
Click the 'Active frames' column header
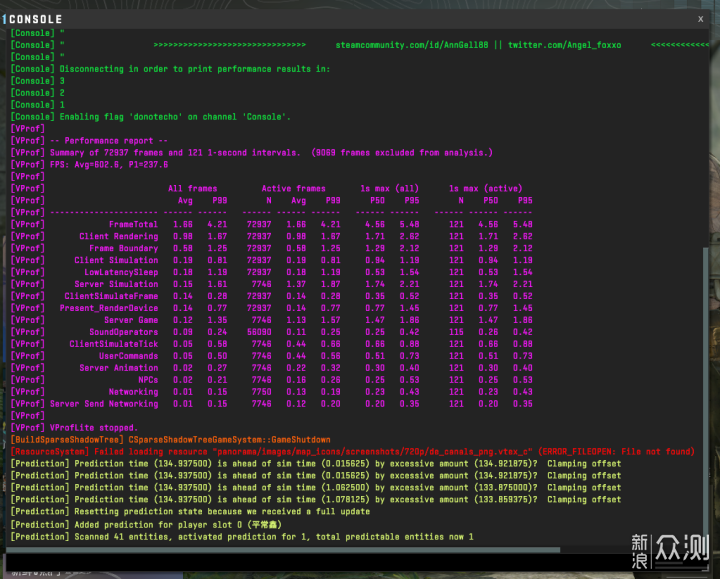pyautogui.click(x=293, y=188)
